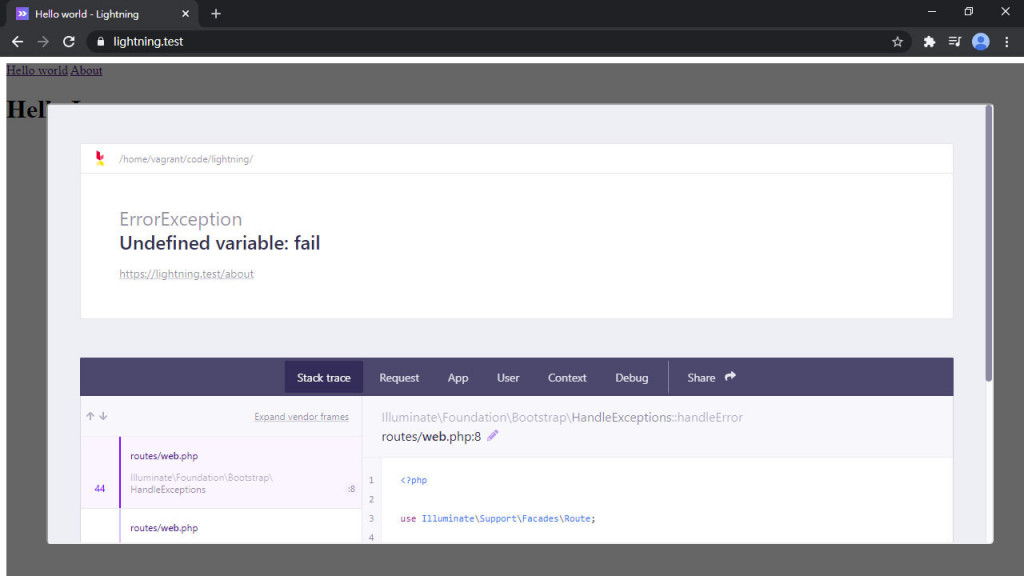Click the Undefined variable: fail message
Viewport: 1024px width, 576px height.
click(219, 243)
